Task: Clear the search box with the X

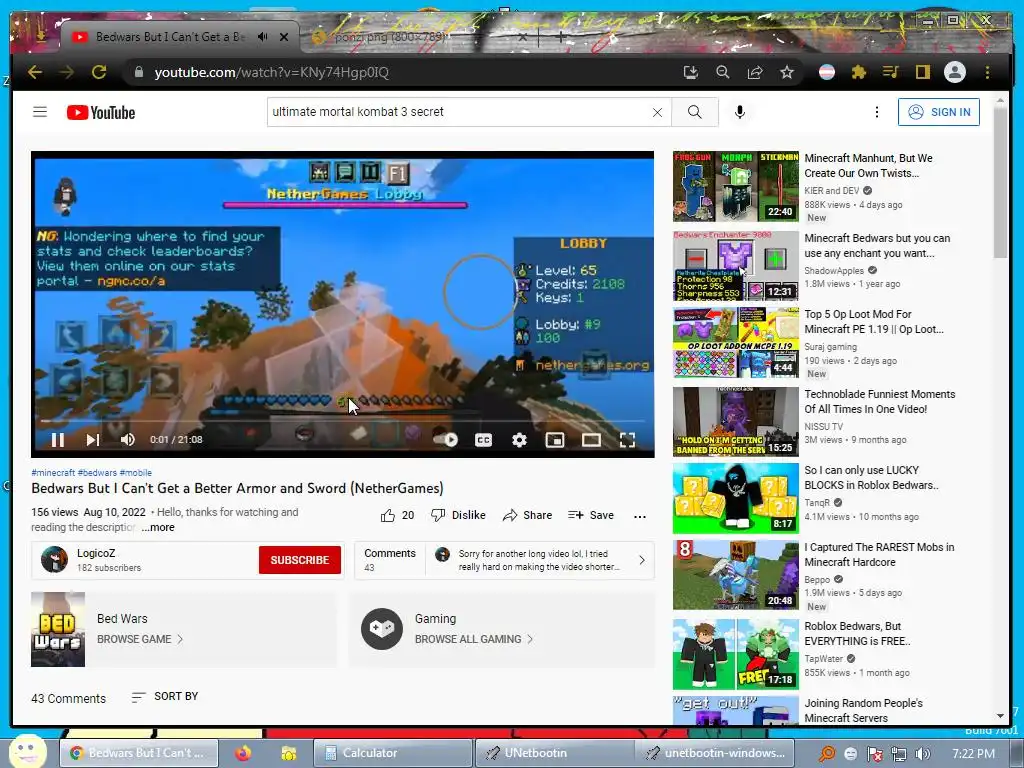Action: pyautogui.click(x=658, y=112)
